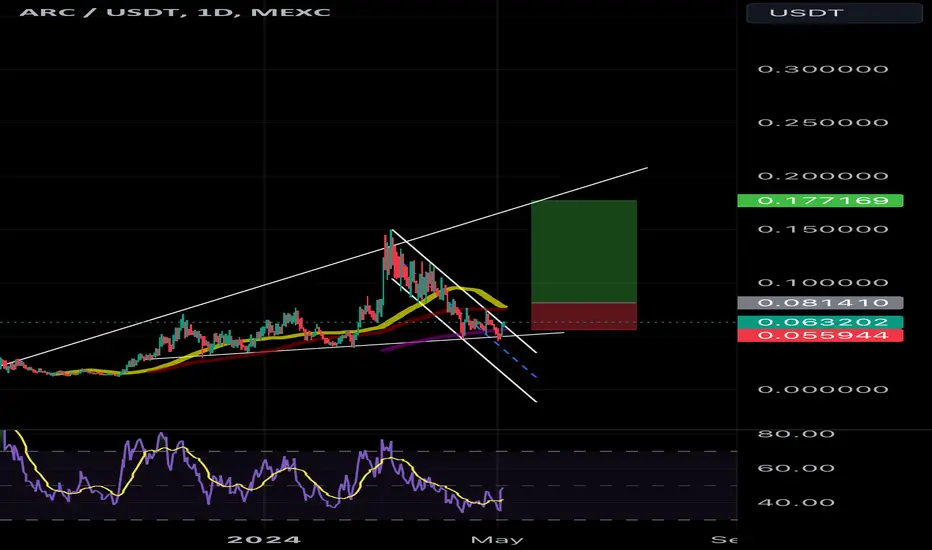Viewport: 932px width, 550px height.
Task: Click the red 0.055944 stop price label
Action: tap(820, 335)
